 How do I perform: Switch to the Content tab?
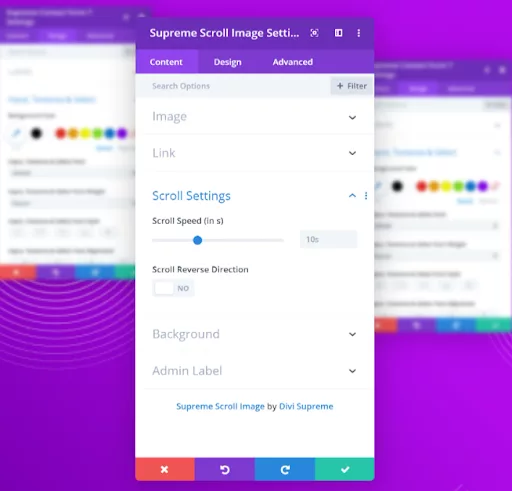click(x=166, y=62)
